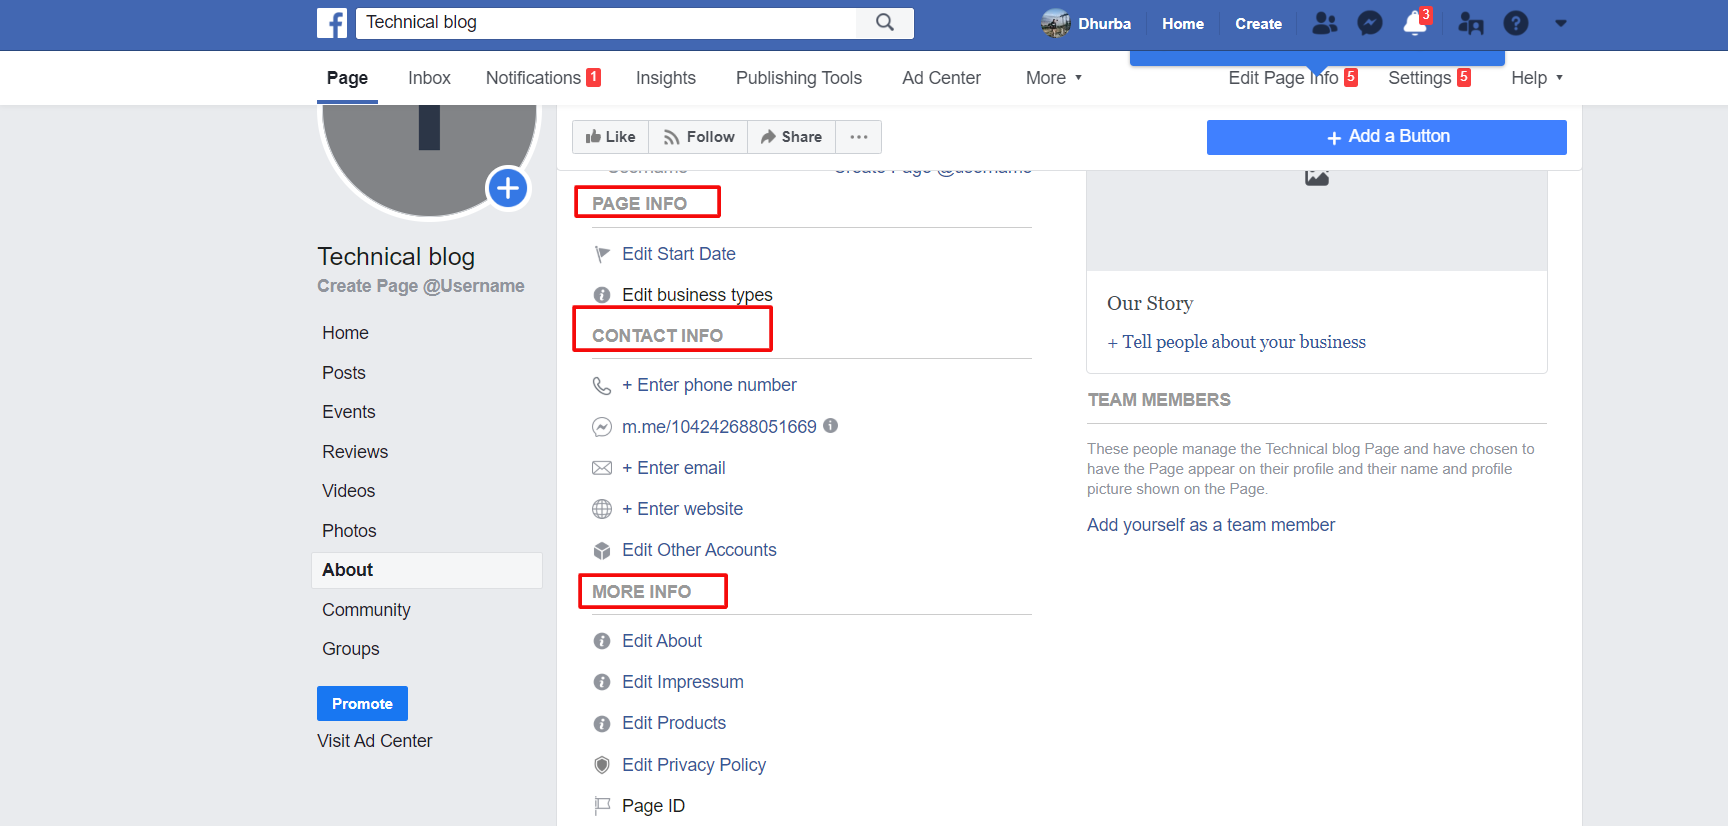Click the info icon beside Edit Impressum

coord(602,682)
